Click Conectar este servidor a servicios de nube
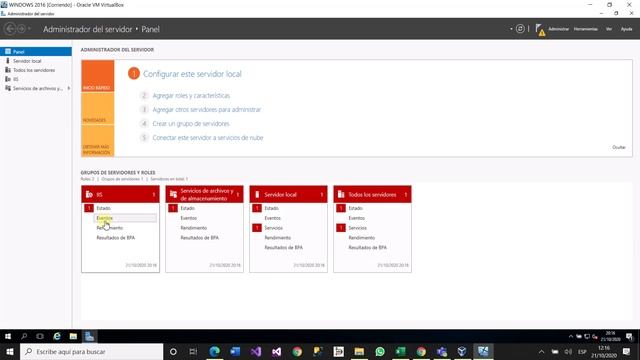 point(208,138)
